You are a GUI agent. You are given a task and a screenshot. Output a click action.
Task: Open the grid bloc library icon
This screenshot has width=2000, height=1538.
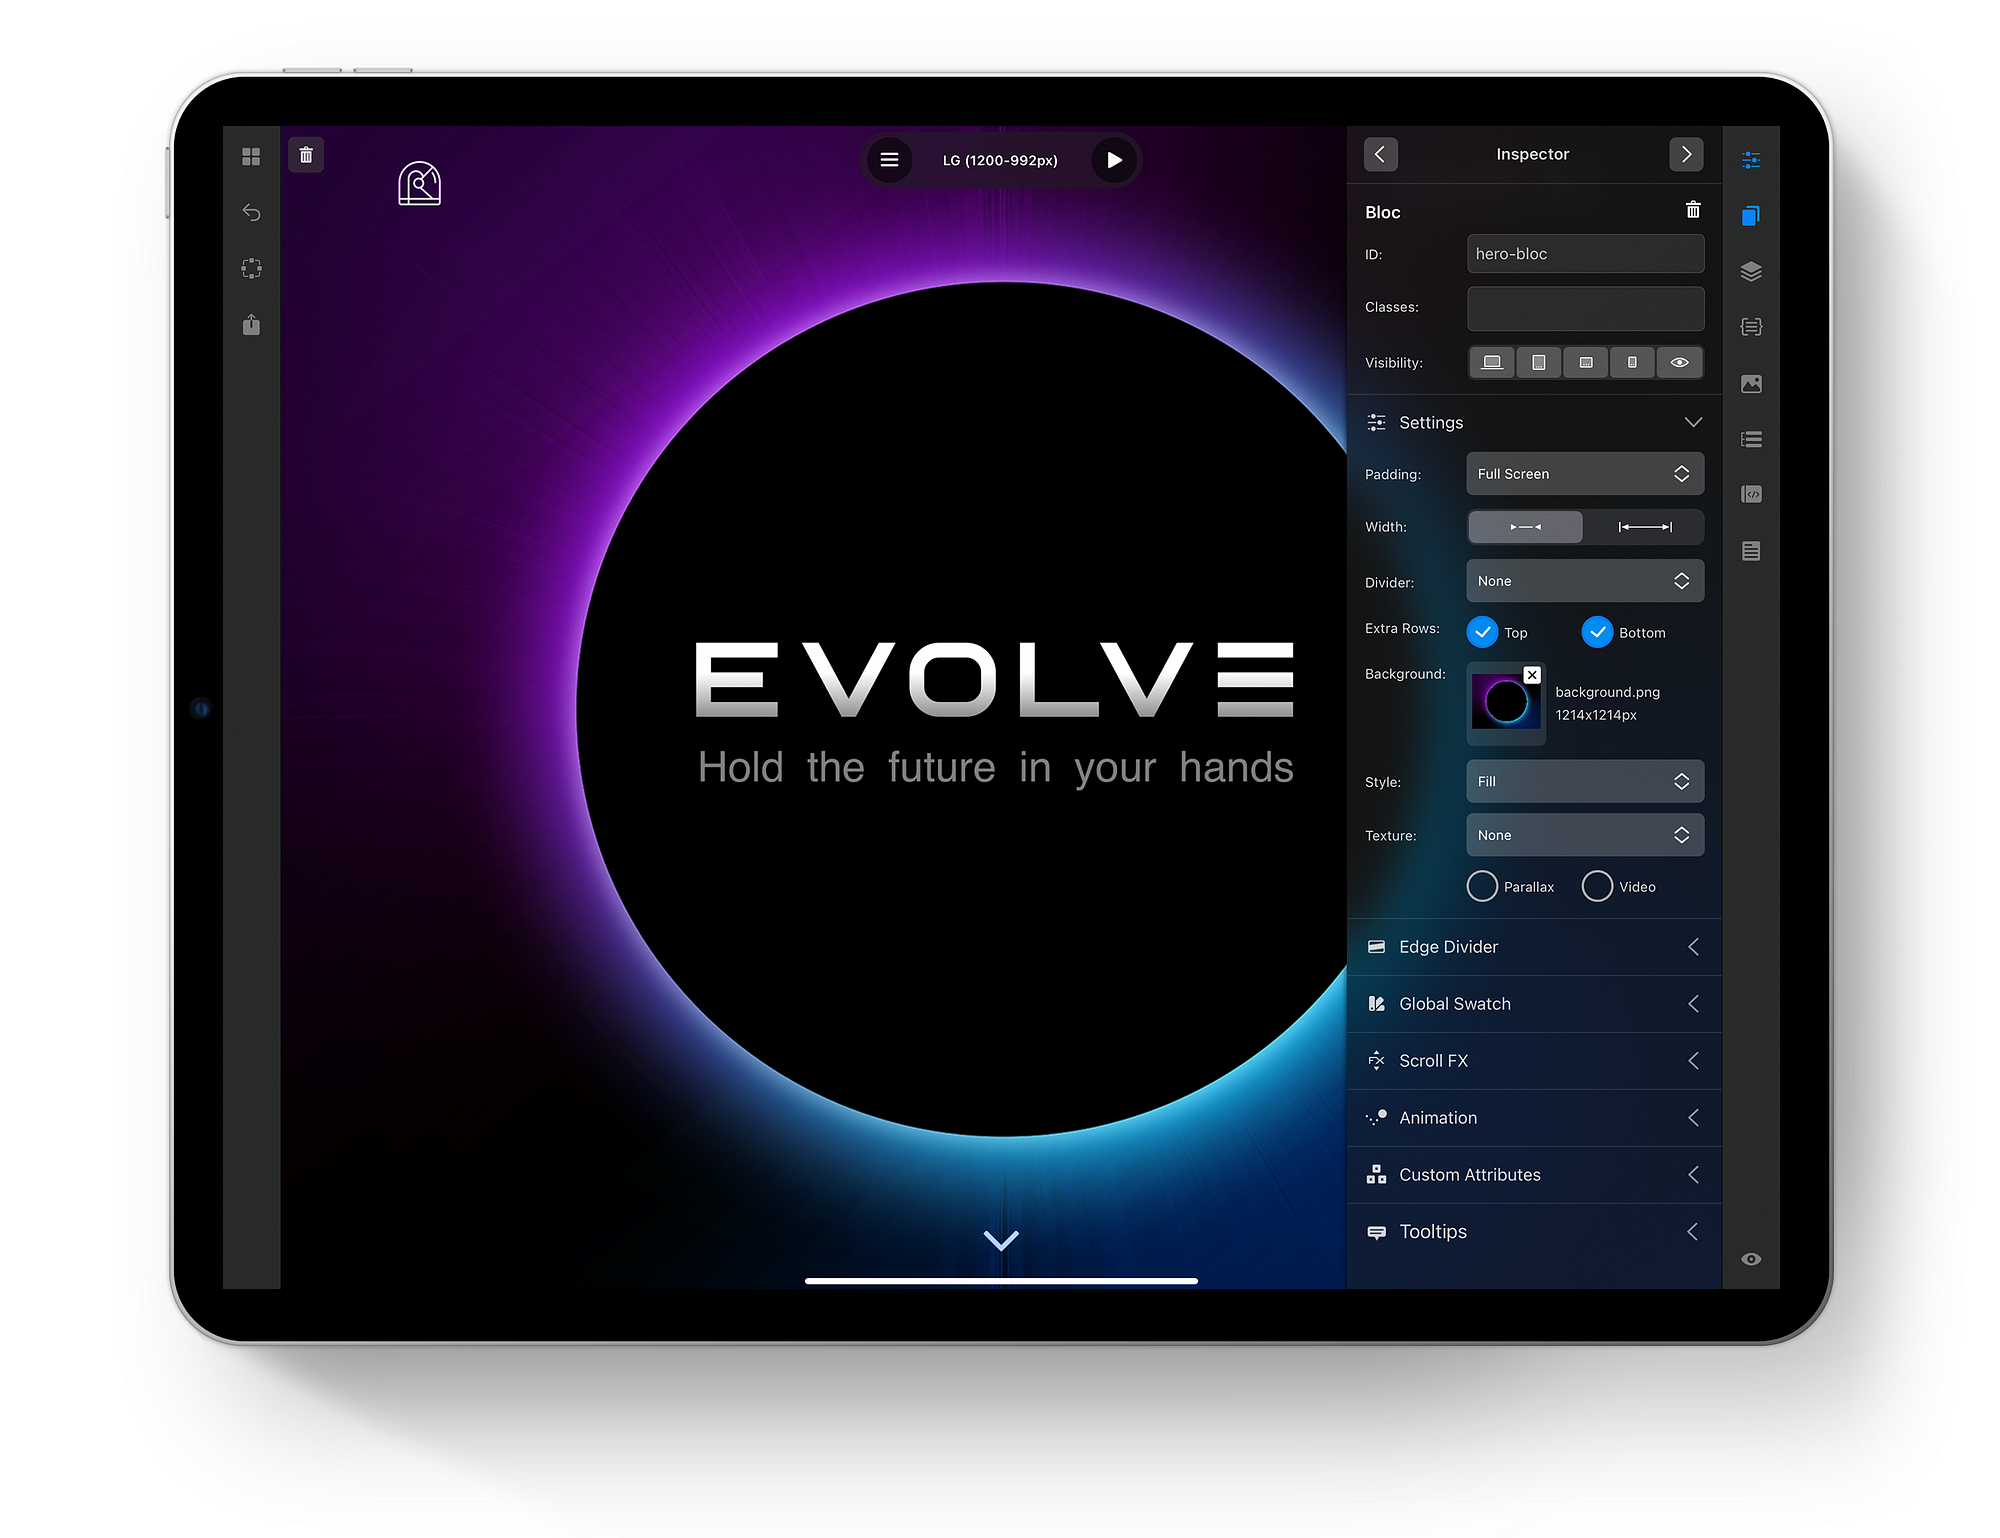click(x=251, y=157)
